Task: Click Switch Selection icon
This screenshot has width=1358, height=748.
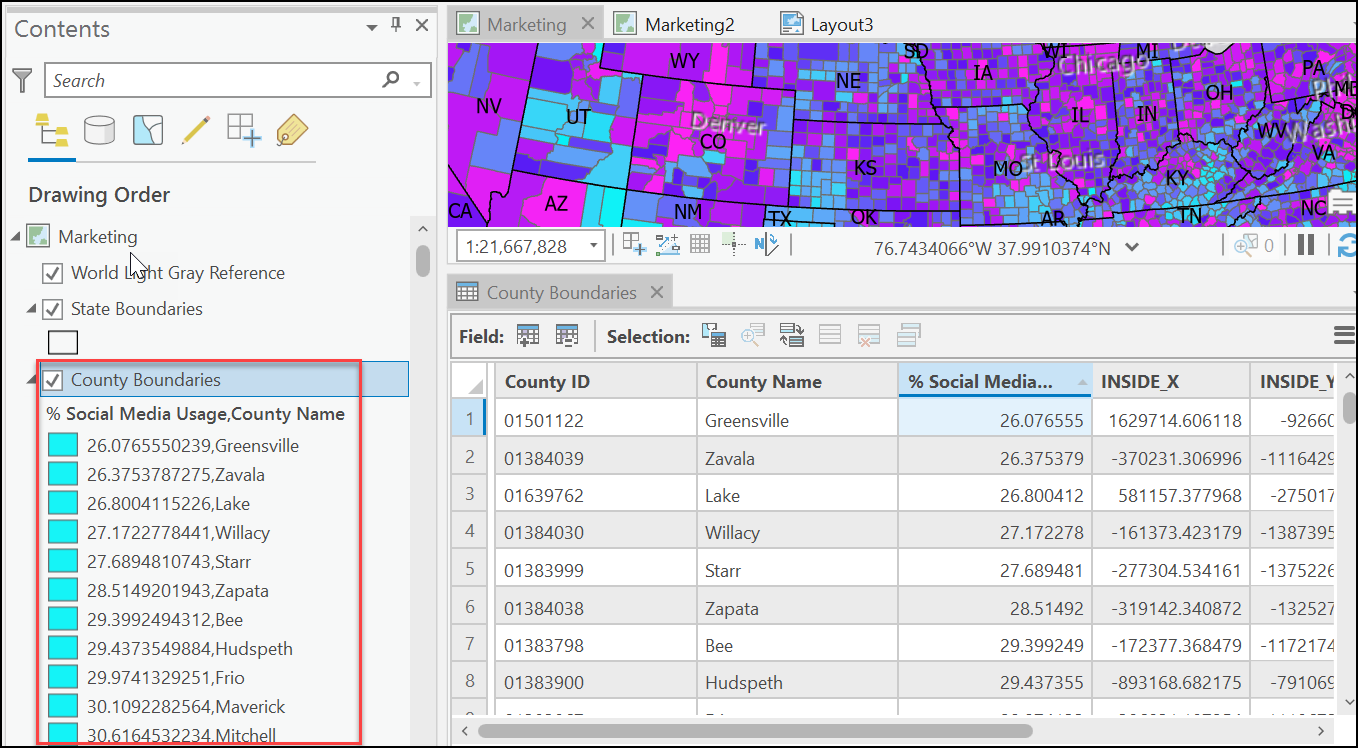Action: coord(792,336)
